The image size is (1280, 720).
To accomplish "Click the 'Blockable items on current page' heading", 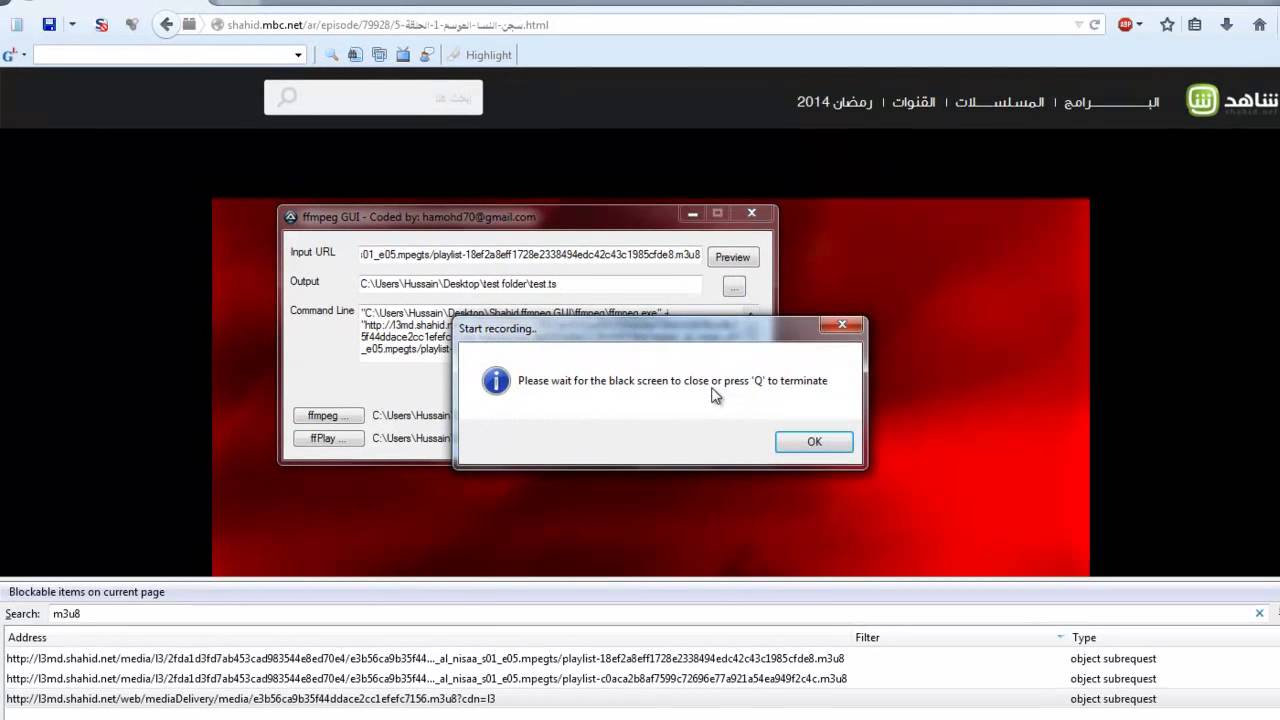I will pos(87,592).
